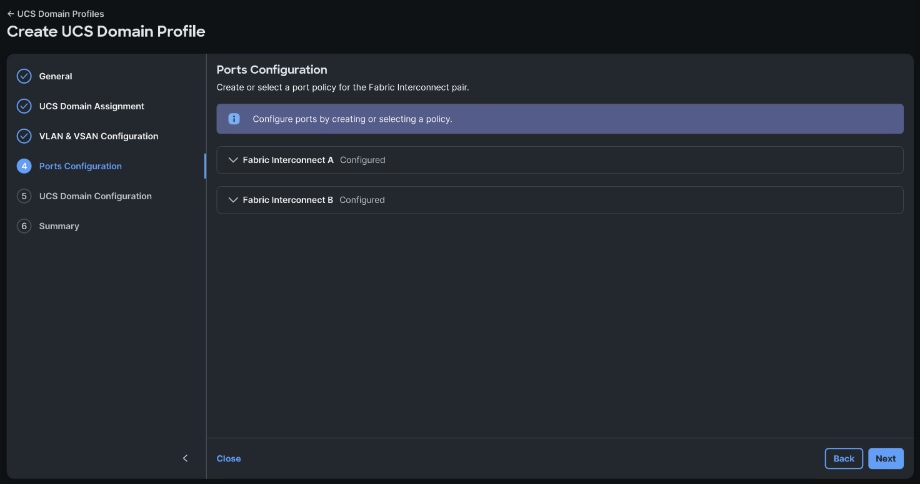Viewport: 920px width, 484px height.
Task: Collapse the wizard sidebar with left chevron
Action: click(x=185, y=458)
